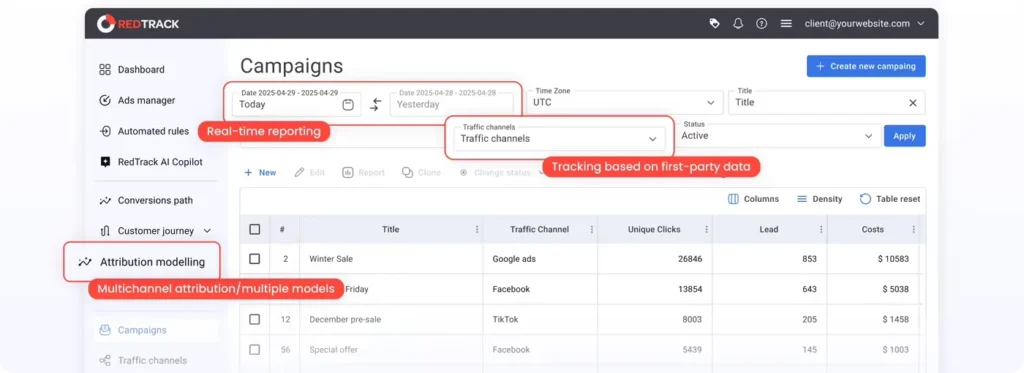Click the Special offer campaign title
The height and width of the screenshot is (373, 1024).
coord(334,349)
